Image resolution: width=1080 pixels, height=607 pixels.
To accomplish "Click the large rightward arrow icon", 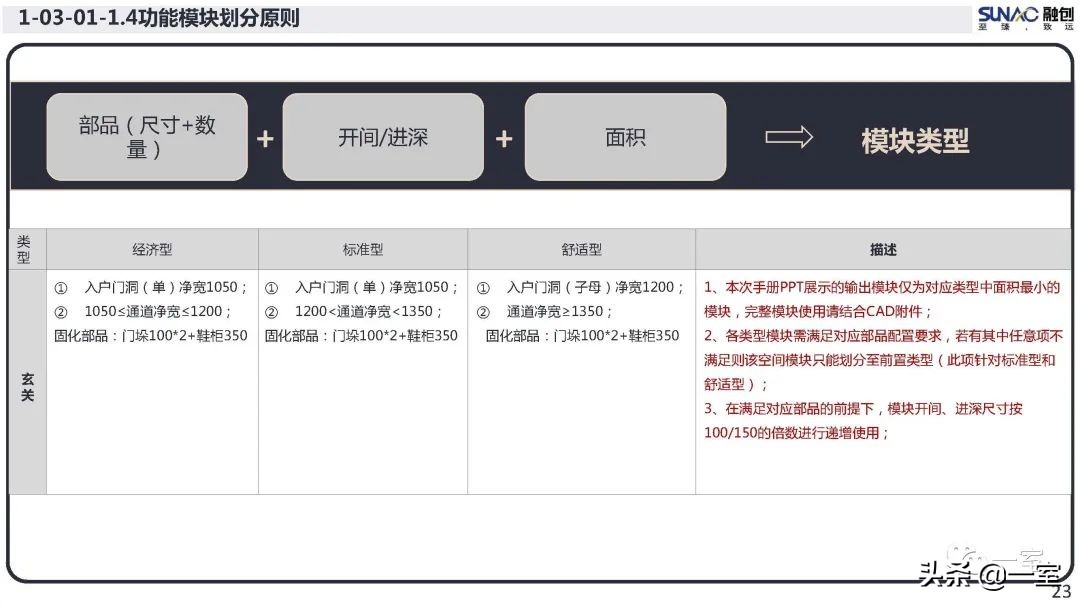I will pos(790,139).
